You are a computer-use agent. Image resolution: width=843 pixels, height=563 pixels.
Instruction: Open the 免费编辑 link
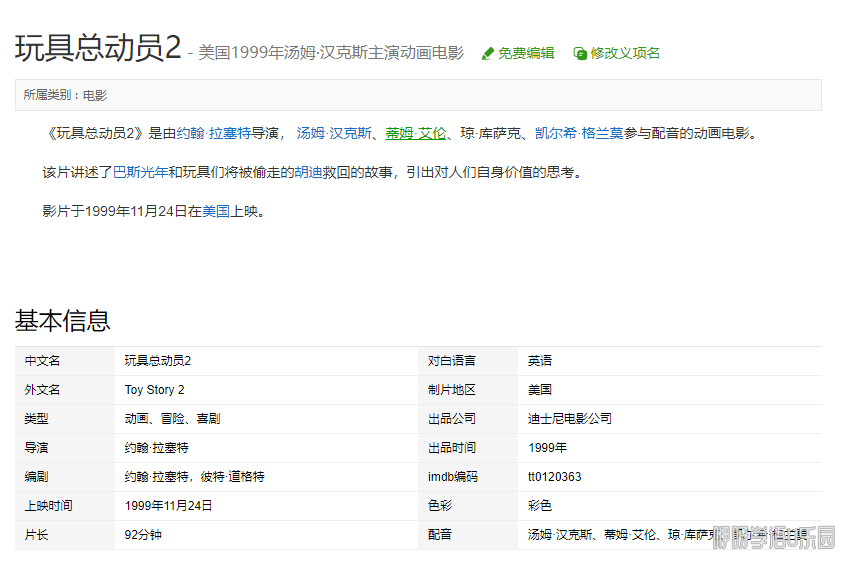click(526, 53)
